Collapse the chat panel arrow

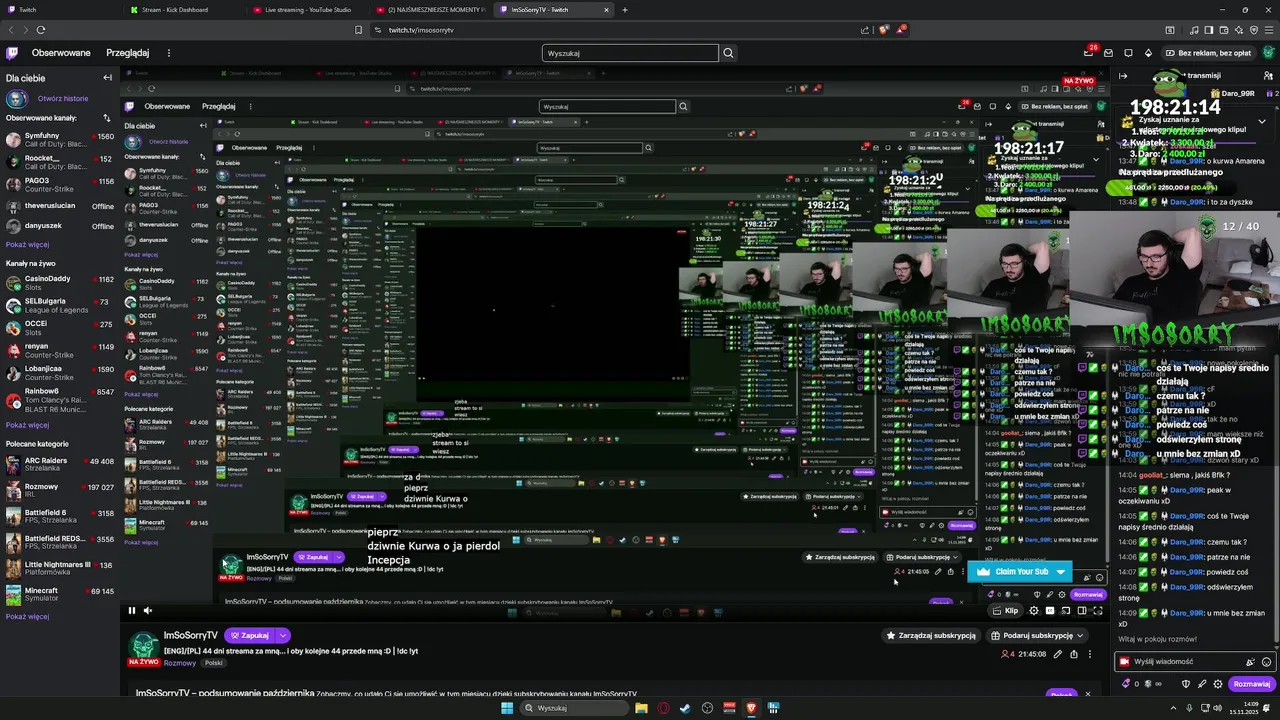[1123, 76]
